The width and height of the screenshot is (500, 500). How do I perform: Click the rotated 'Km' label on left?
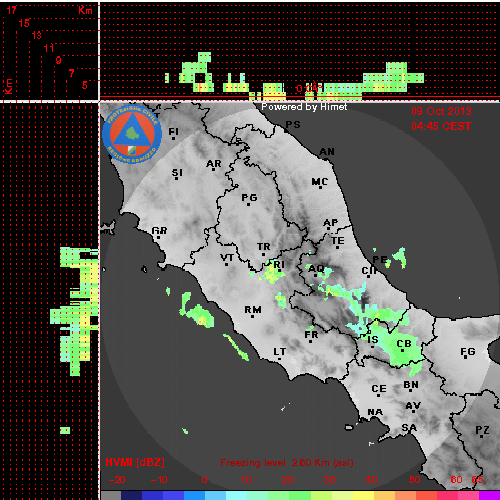point(8,87)
